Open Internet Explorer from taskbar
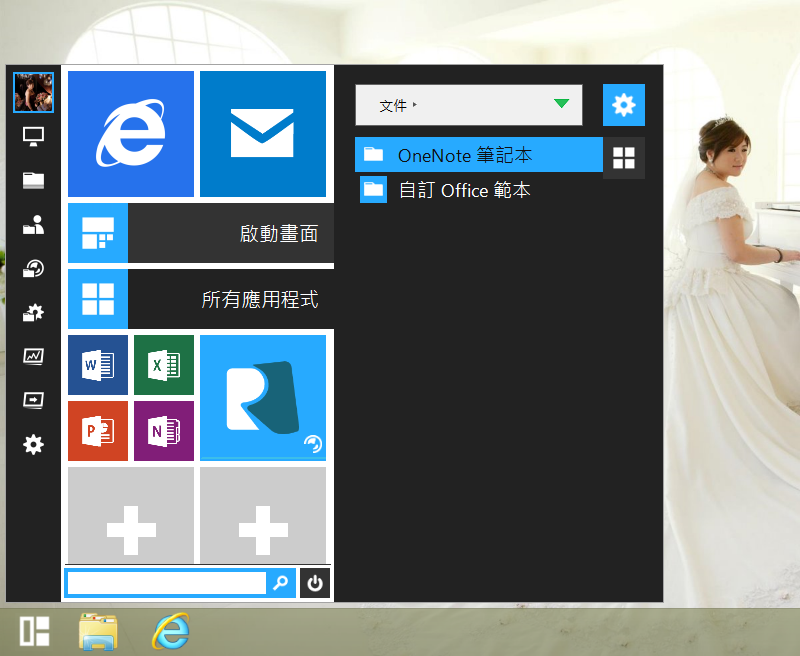Viewport: 800px width, 656px height. coord(170,632)
